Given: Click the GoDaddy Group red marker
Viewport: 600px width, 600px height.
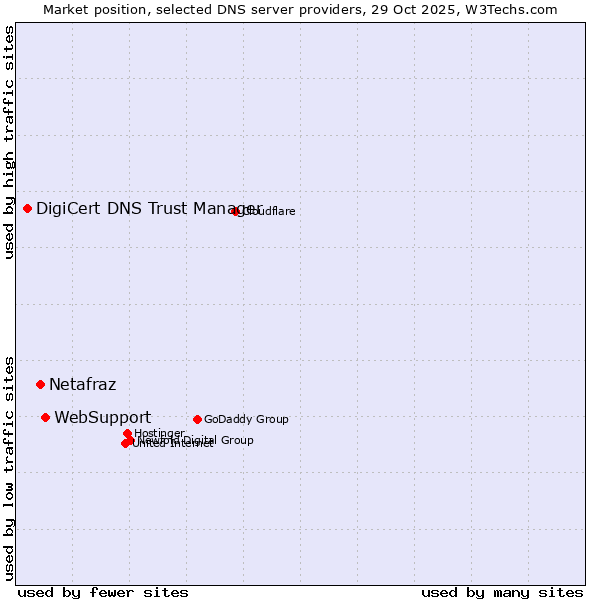Looking at the screenshot, I should [198, 419].
